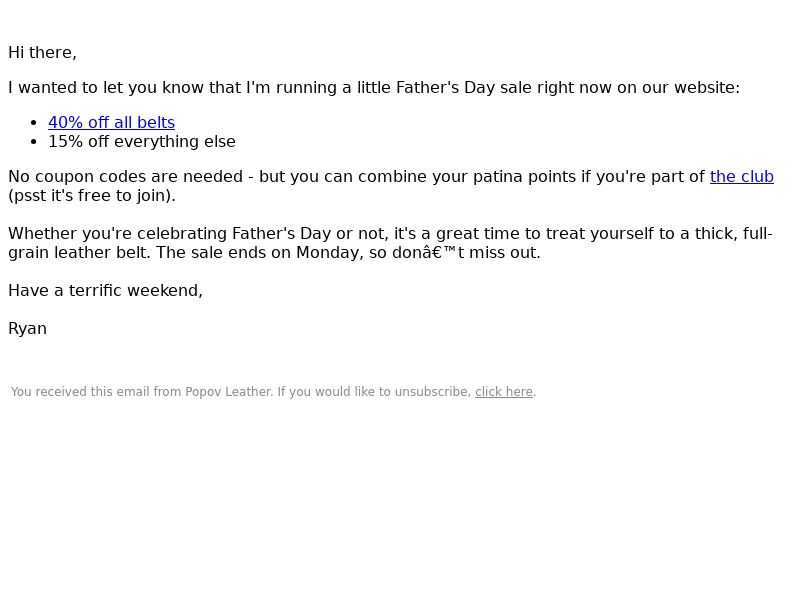This screenshot has height=600, width=800.
Task: Click 'If you would like to unsubscribe' footer text
Action: (374, 392)
